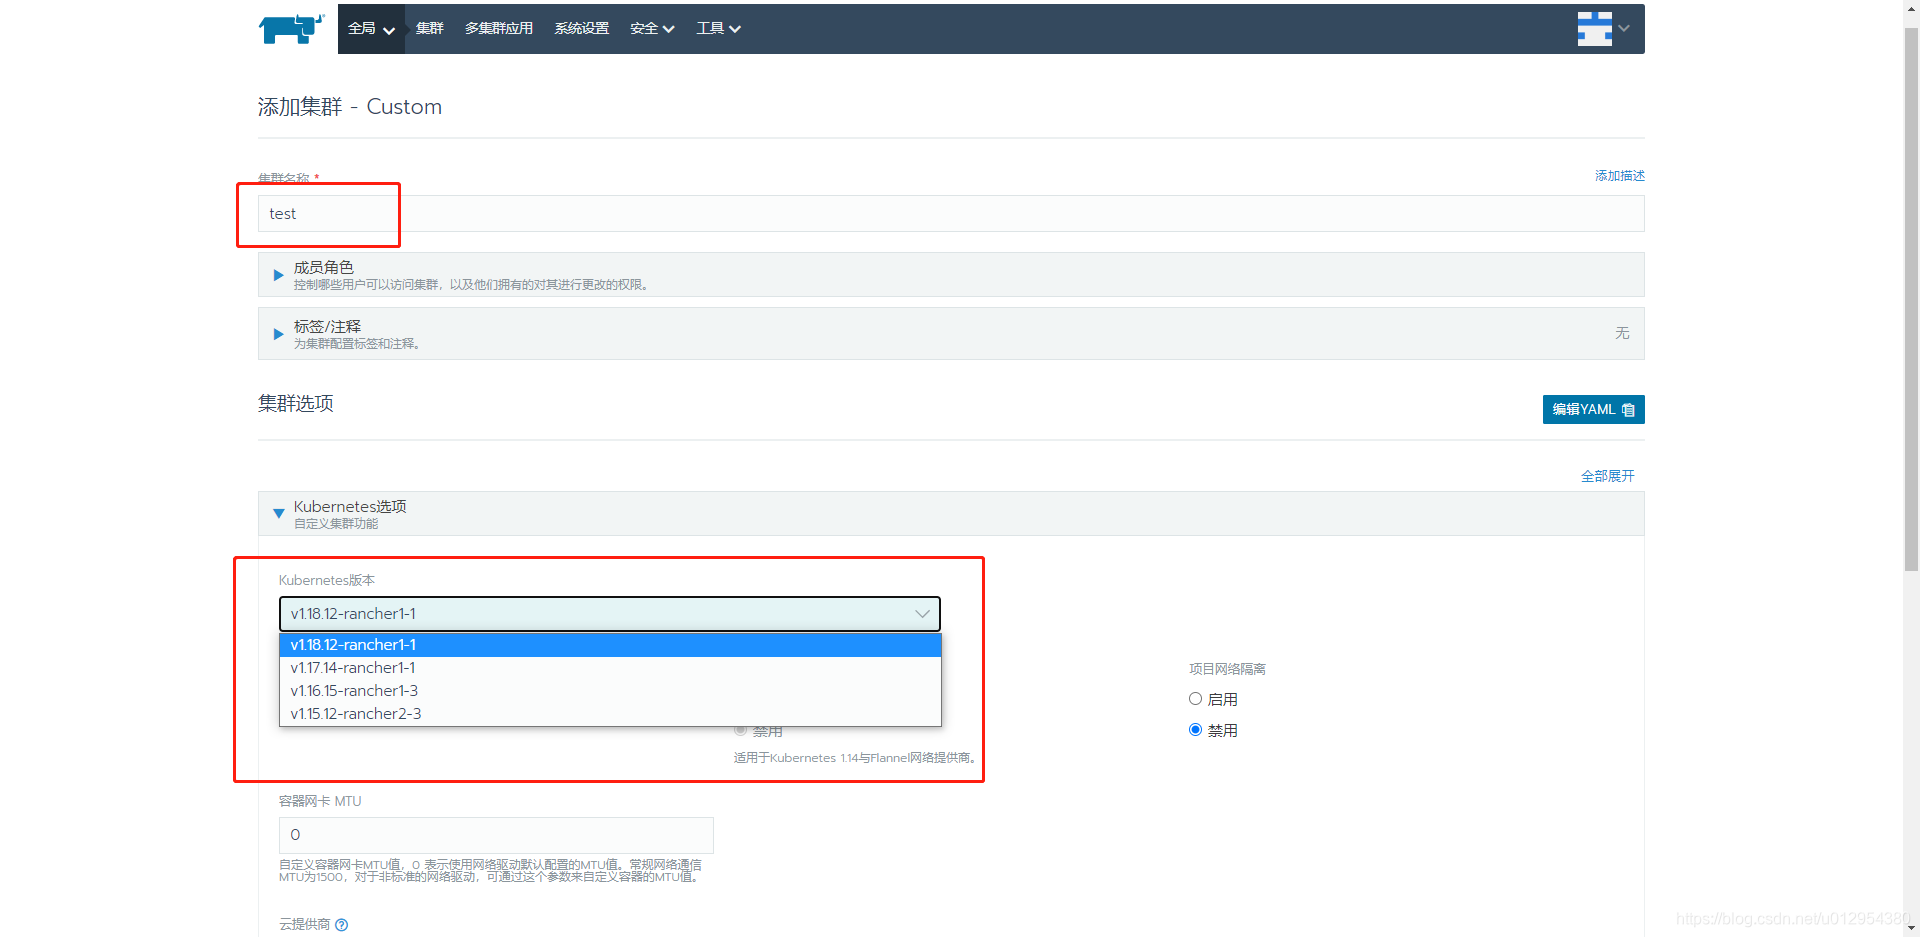Screen dimensions: 1920x937
Task: Expand the 标签/注释 section
Action: point(951,334)
